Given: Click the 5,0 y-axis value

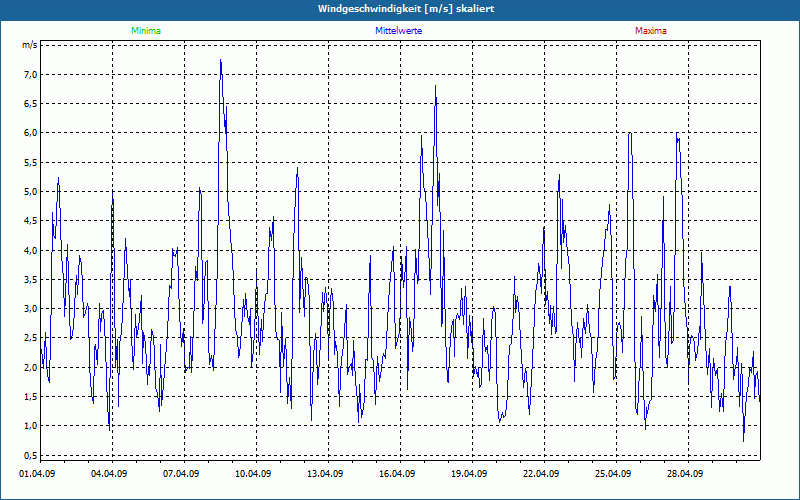Looking at the screenshot, I should (31, 192).
